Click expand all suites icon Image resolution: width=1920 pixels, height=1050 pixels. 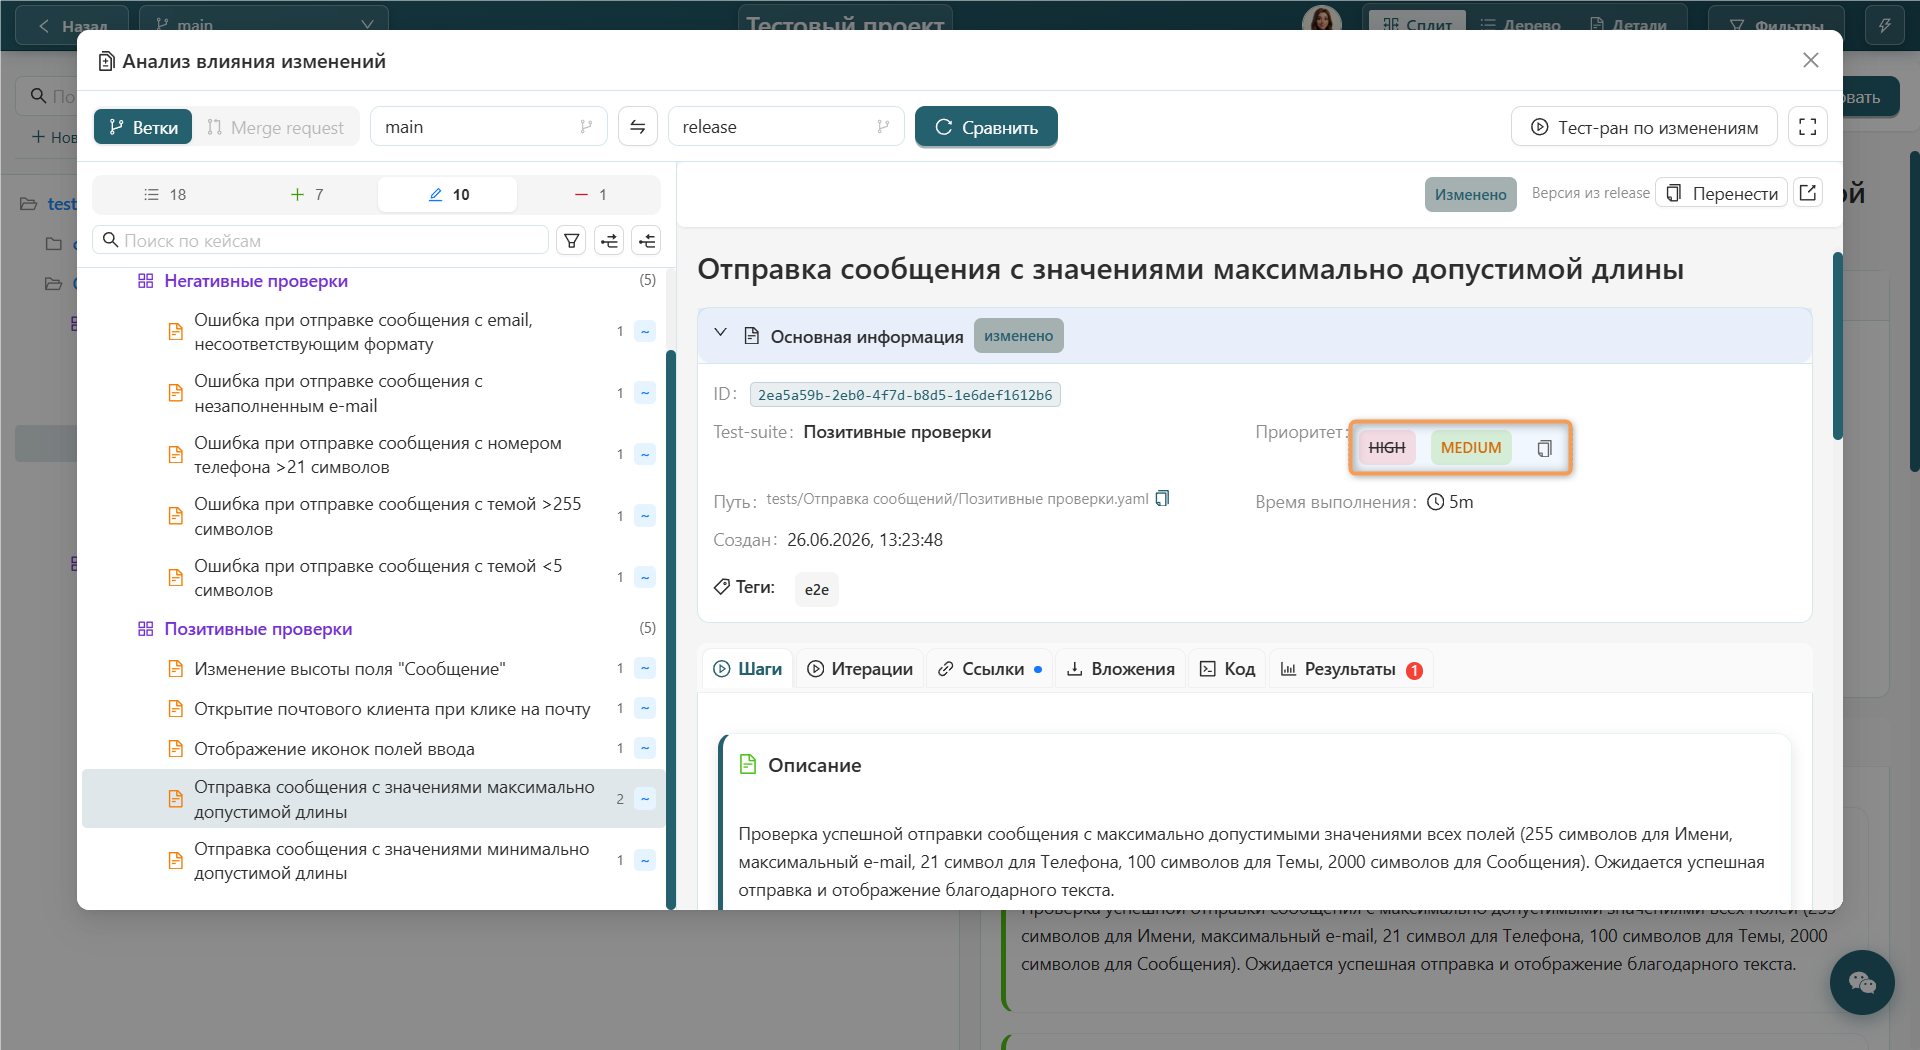(x=609, y=240)
